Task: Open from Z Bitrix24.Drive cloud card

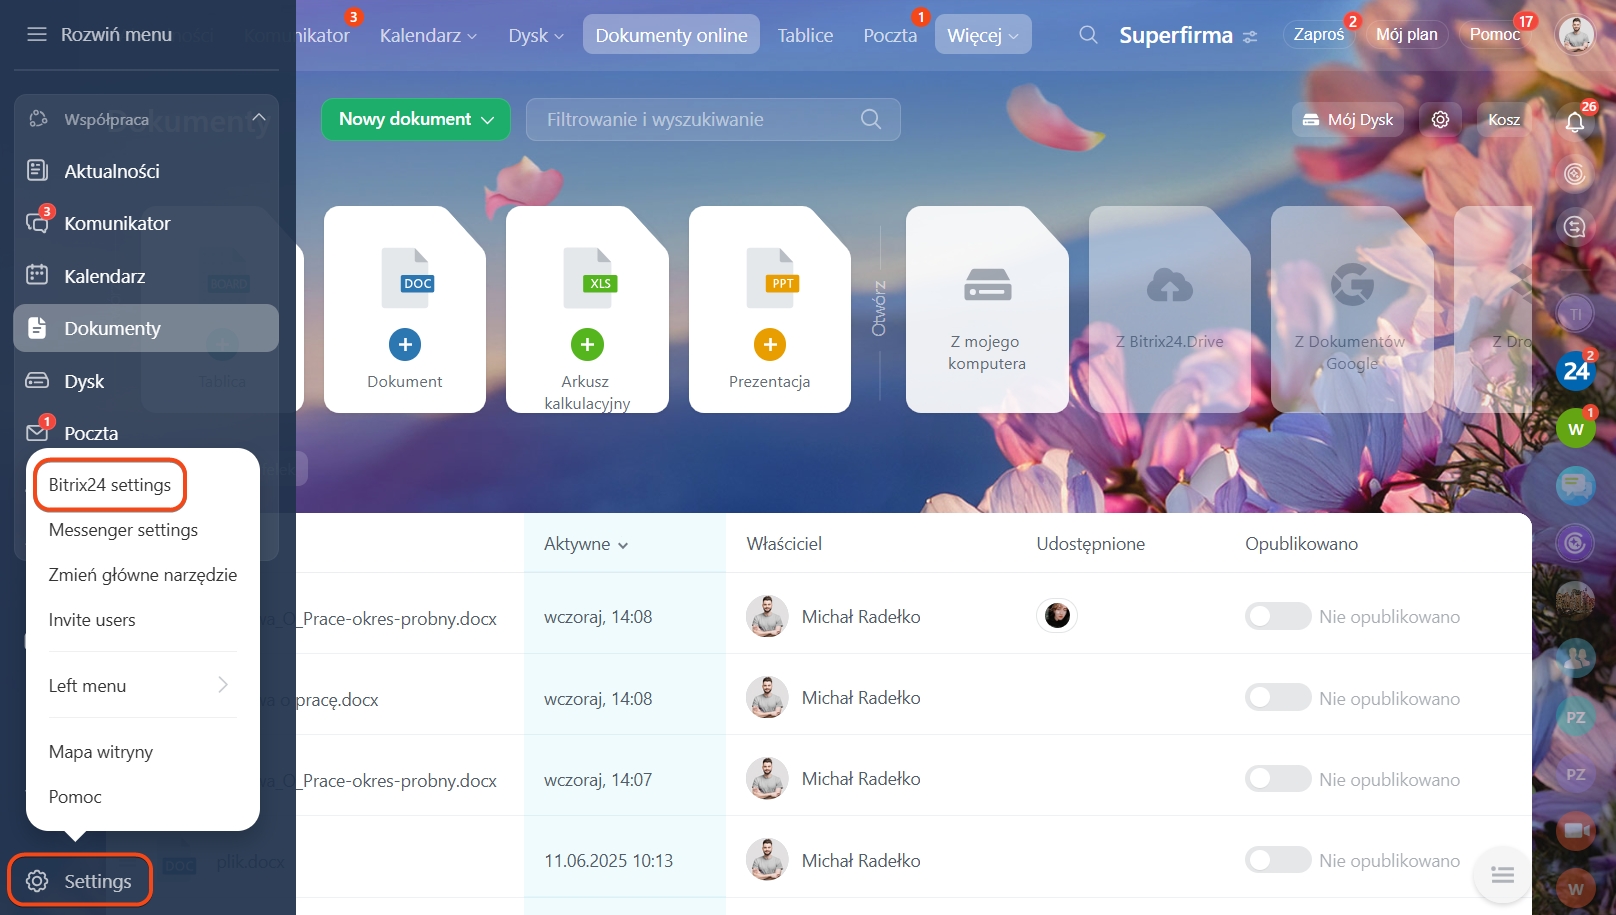Action: tap(1170, 309)
